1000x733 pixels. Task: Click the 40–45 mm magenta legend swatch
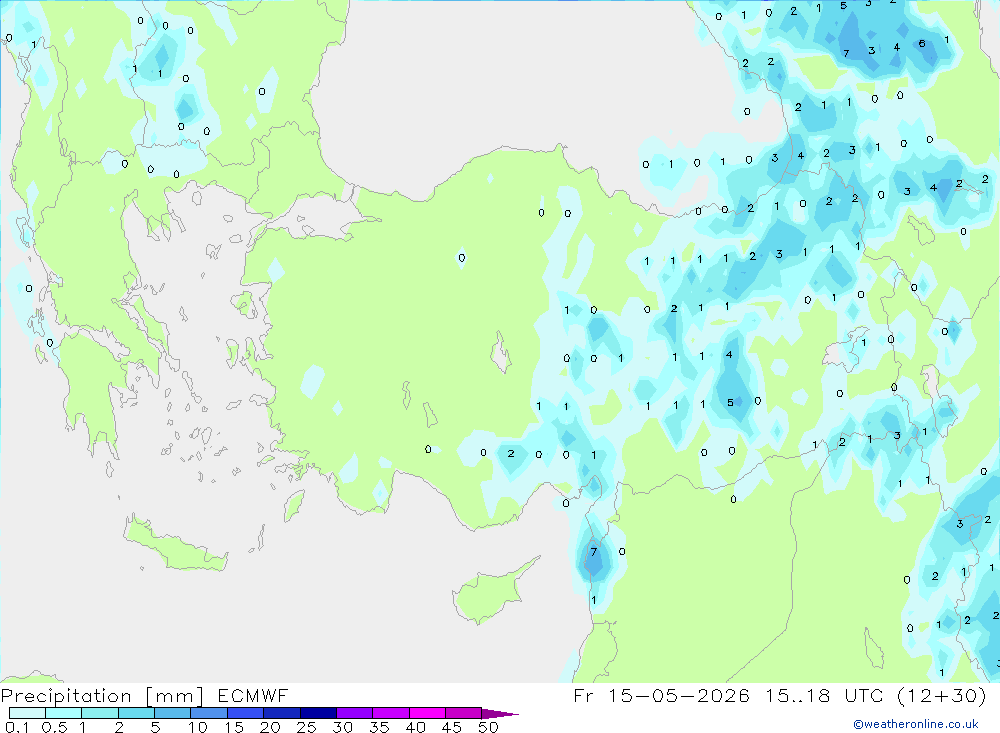427,713
